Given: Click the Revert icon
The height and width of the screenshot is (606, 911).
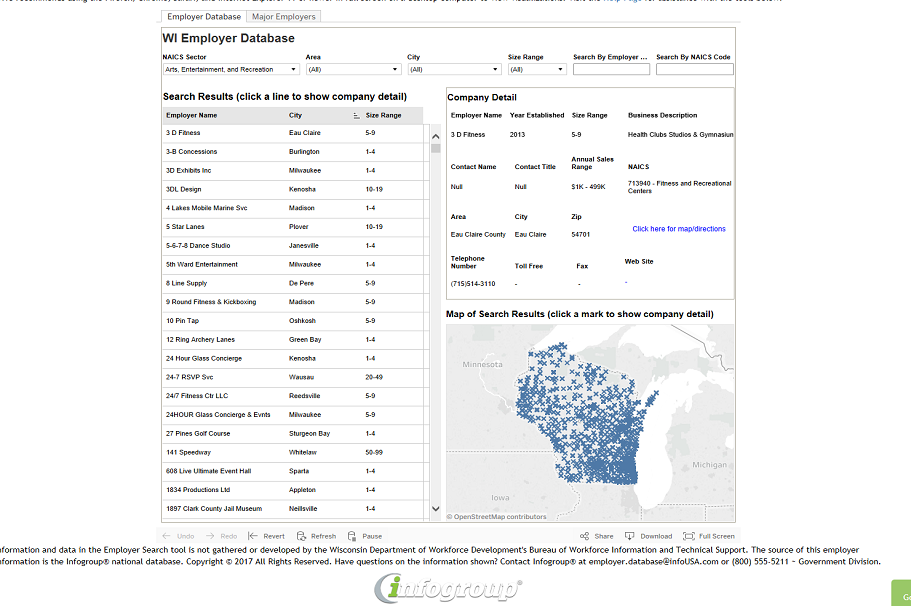Looking at the screenshot, I should [253, 536].
